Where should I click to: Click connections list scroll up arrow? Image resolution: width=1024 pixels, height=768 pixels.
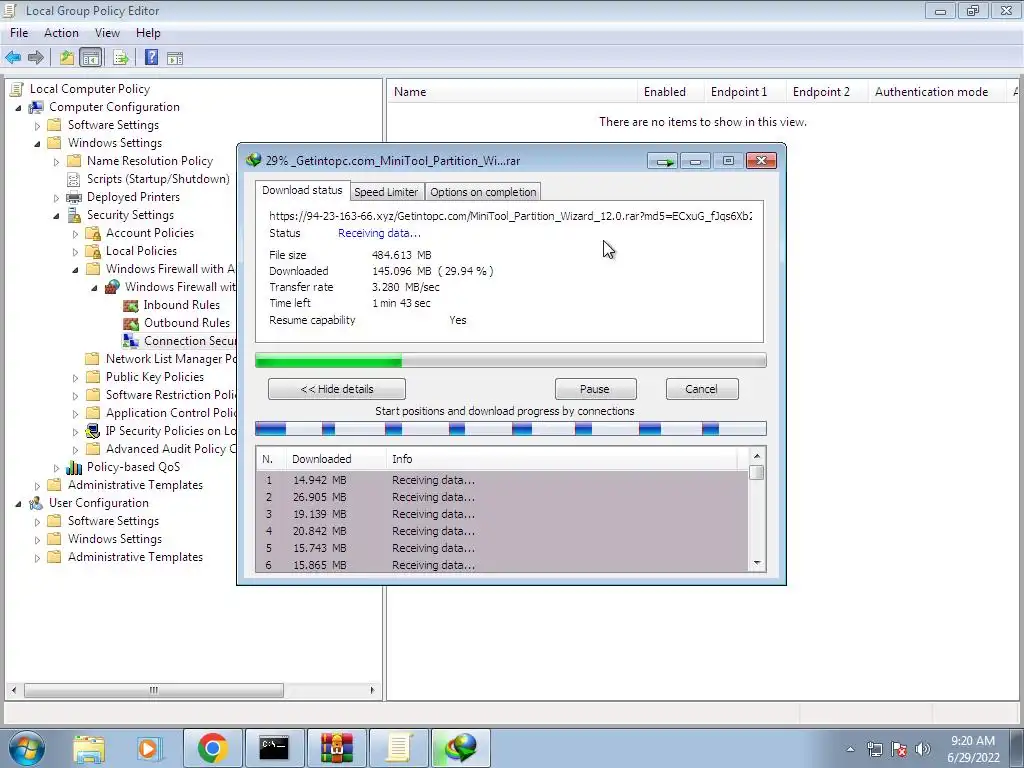[x=757, y=456]
